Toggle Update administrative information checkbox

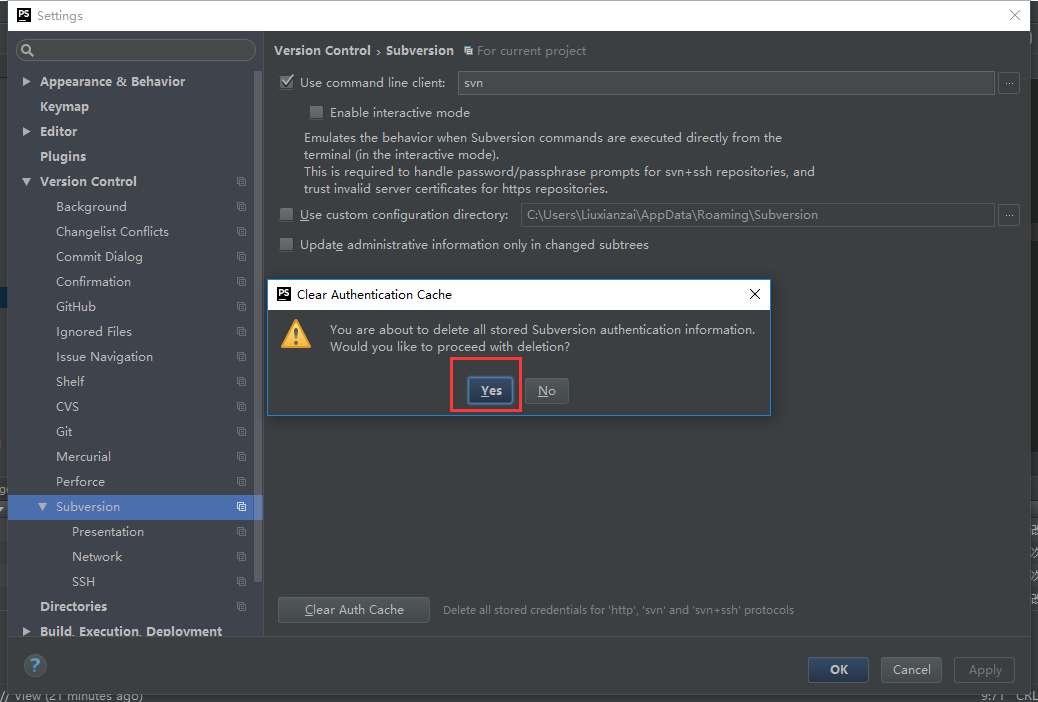click(287, 244)
